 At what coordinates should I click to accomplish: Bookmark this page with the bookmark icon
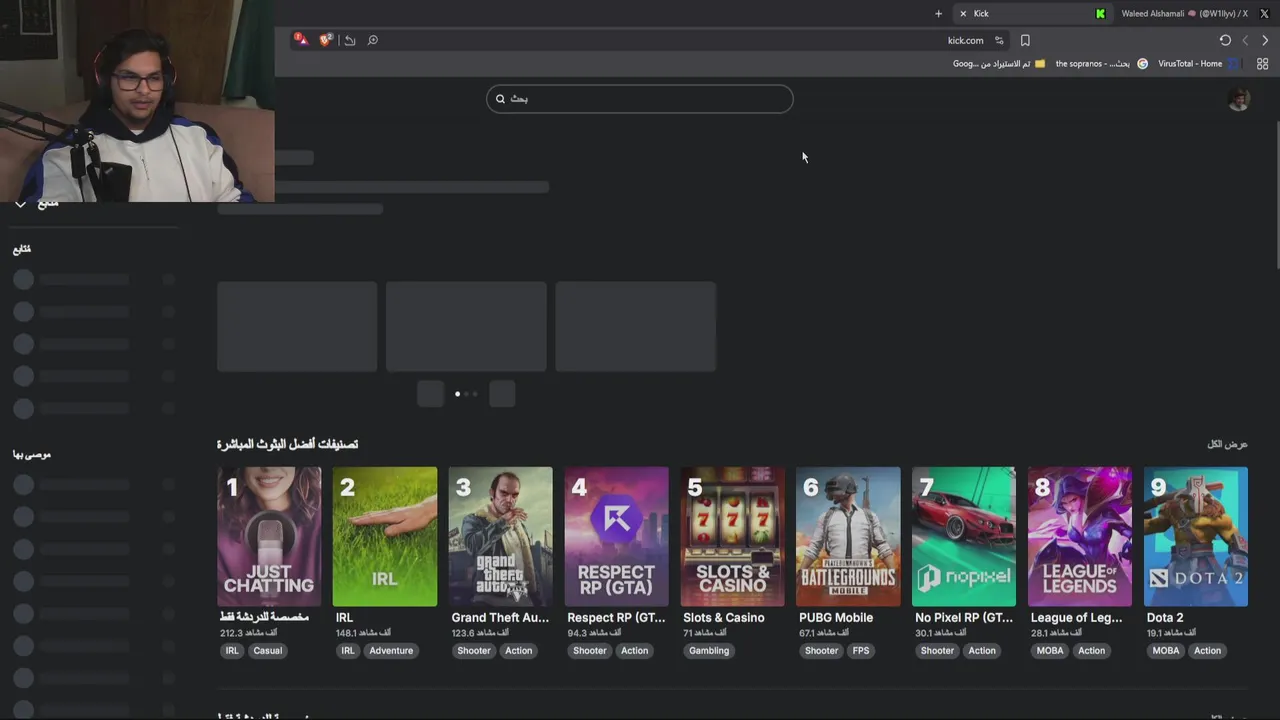pyautogui.click(x=1025, y=40)
